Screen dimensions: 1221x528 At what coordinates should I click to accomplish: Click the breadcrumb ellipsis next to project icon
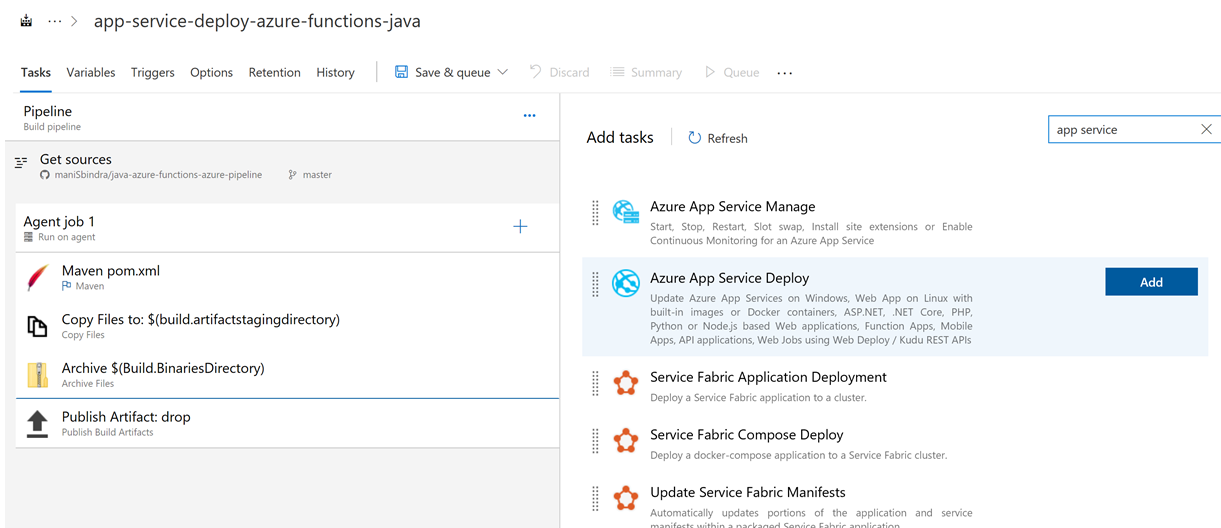click(55, 21)
